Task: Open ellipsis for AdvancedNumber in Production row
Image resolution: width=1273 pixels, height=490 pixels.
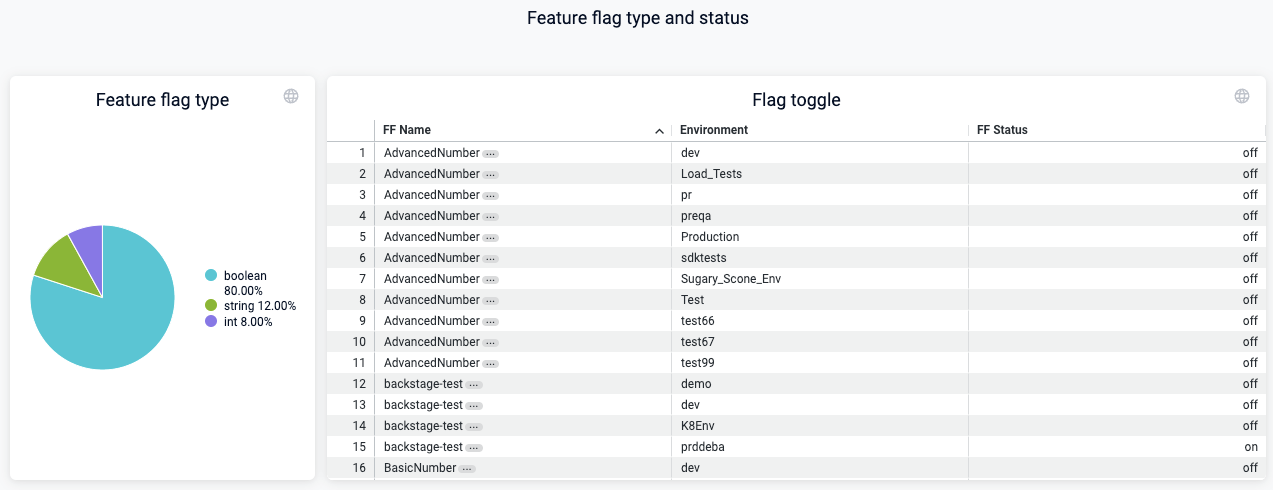Action: 490,237
